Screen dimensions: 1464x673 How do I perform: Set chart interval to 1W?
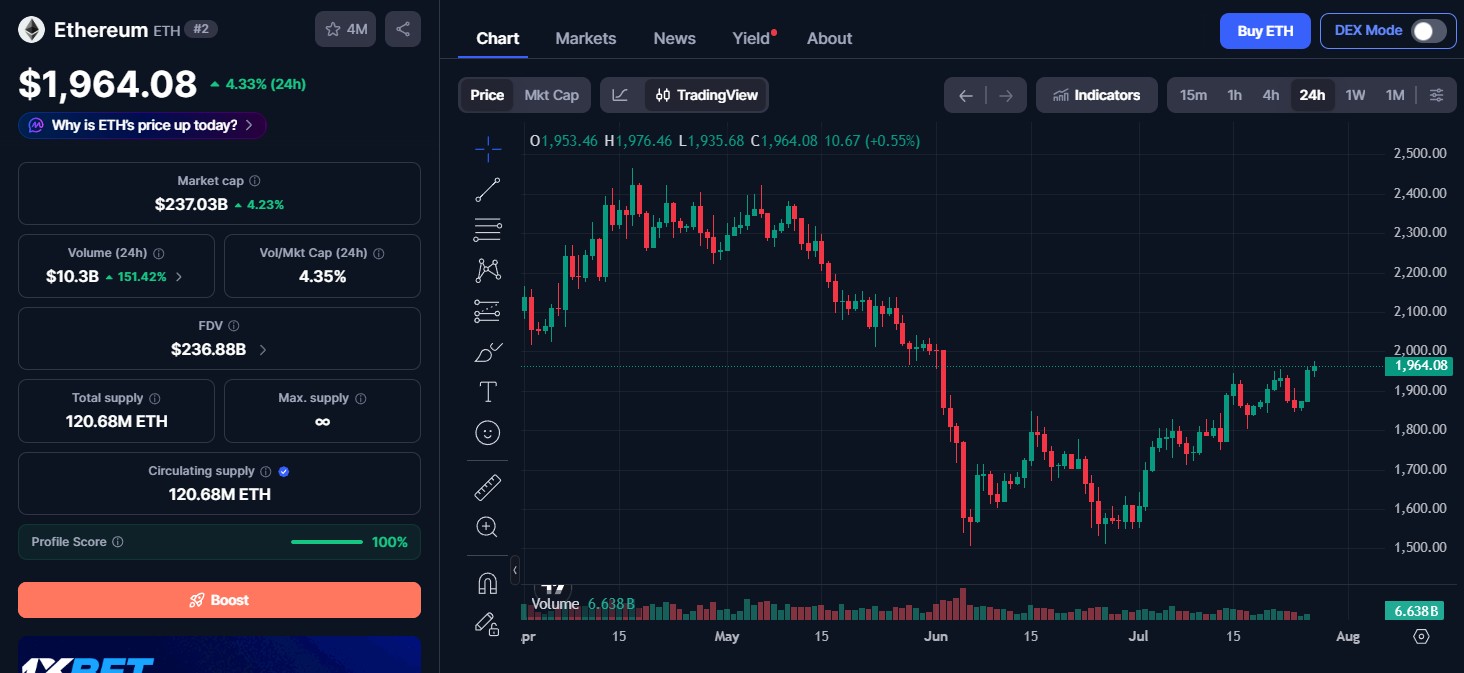click(1355, 95)
